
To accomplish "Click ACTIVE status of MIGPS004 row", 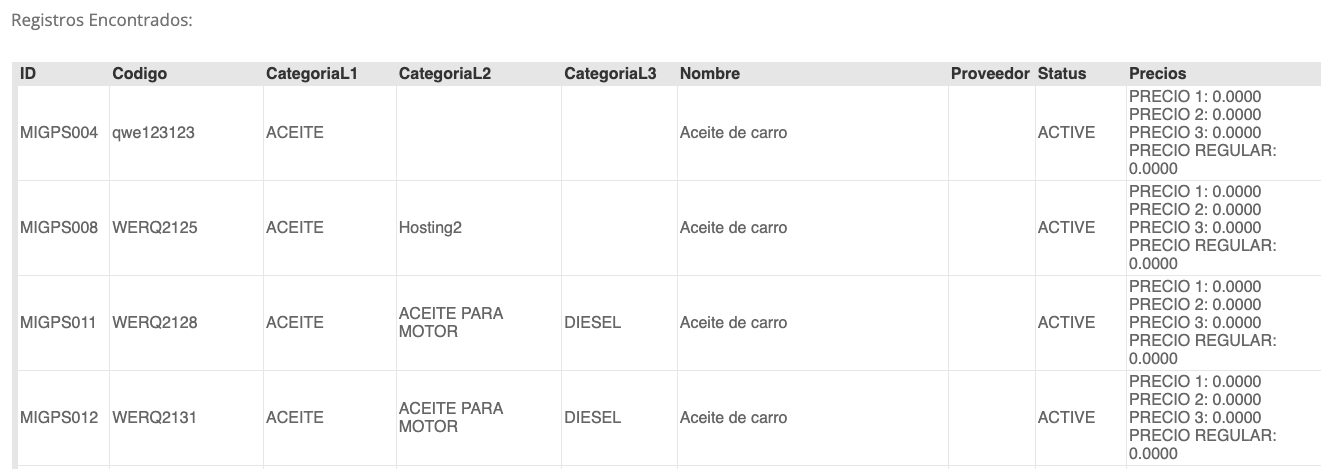I will (1066, 133).
